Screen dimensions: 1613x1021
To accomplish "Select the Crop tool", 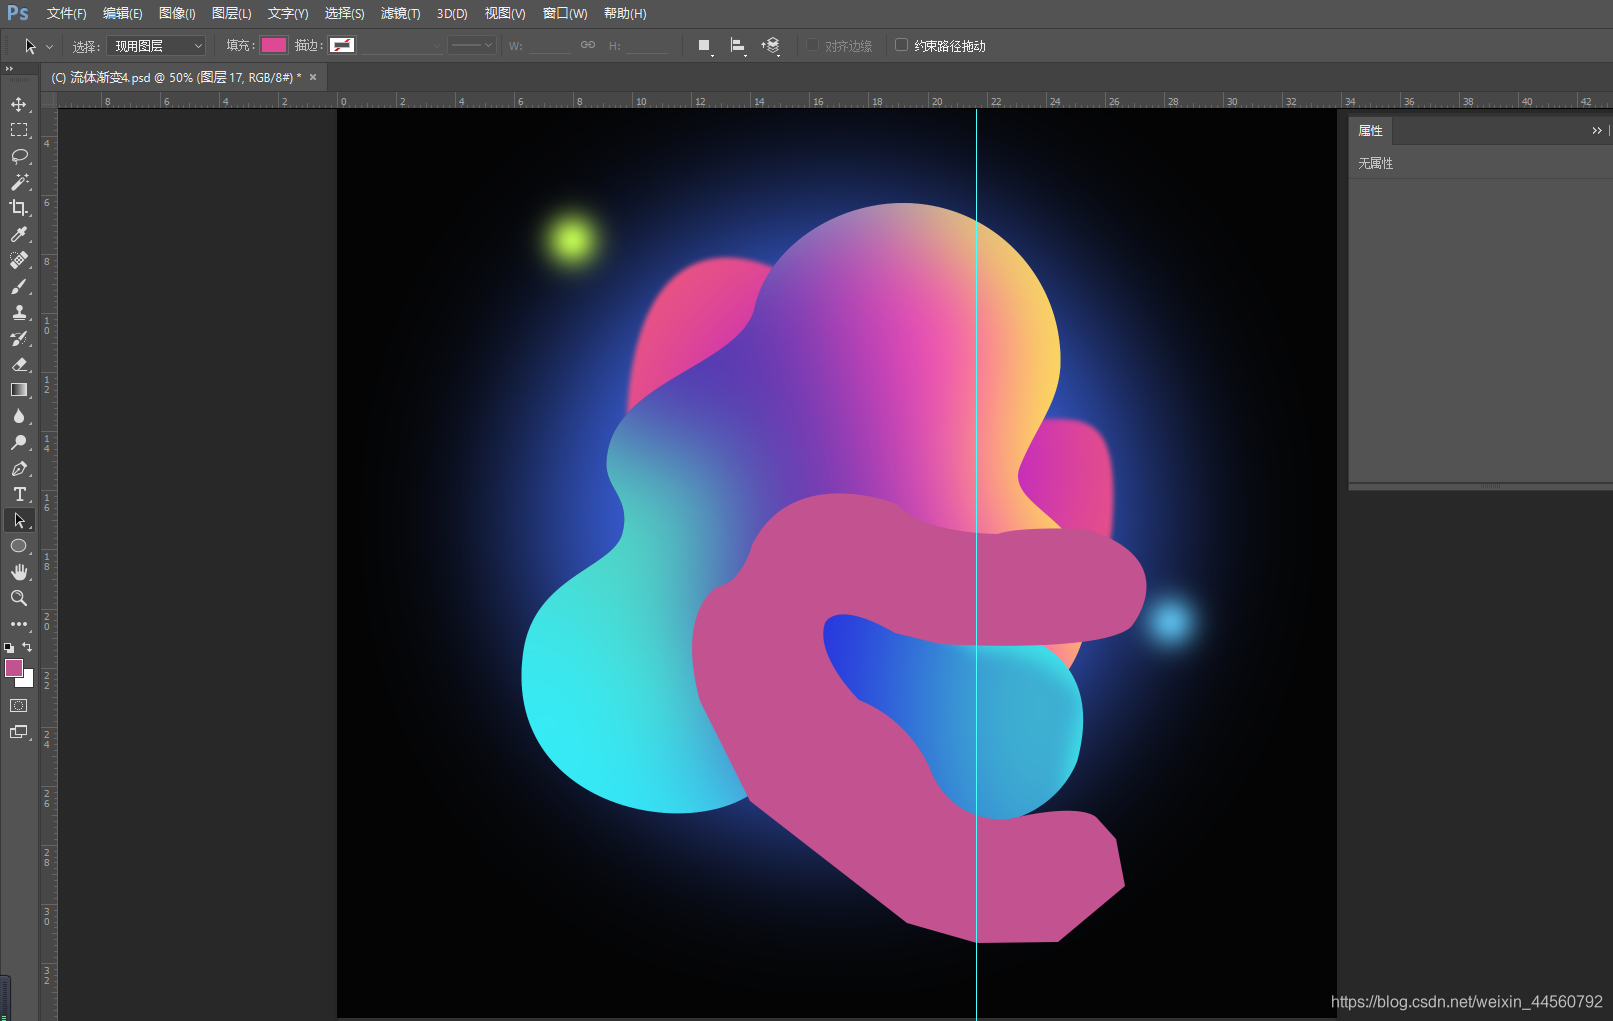I will [19, 208].
